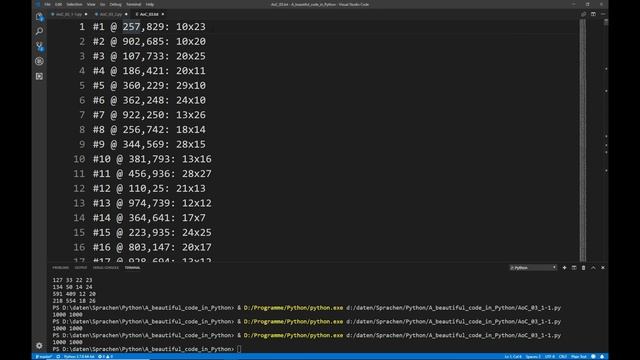Click the split editor icon

coord(593,14)
